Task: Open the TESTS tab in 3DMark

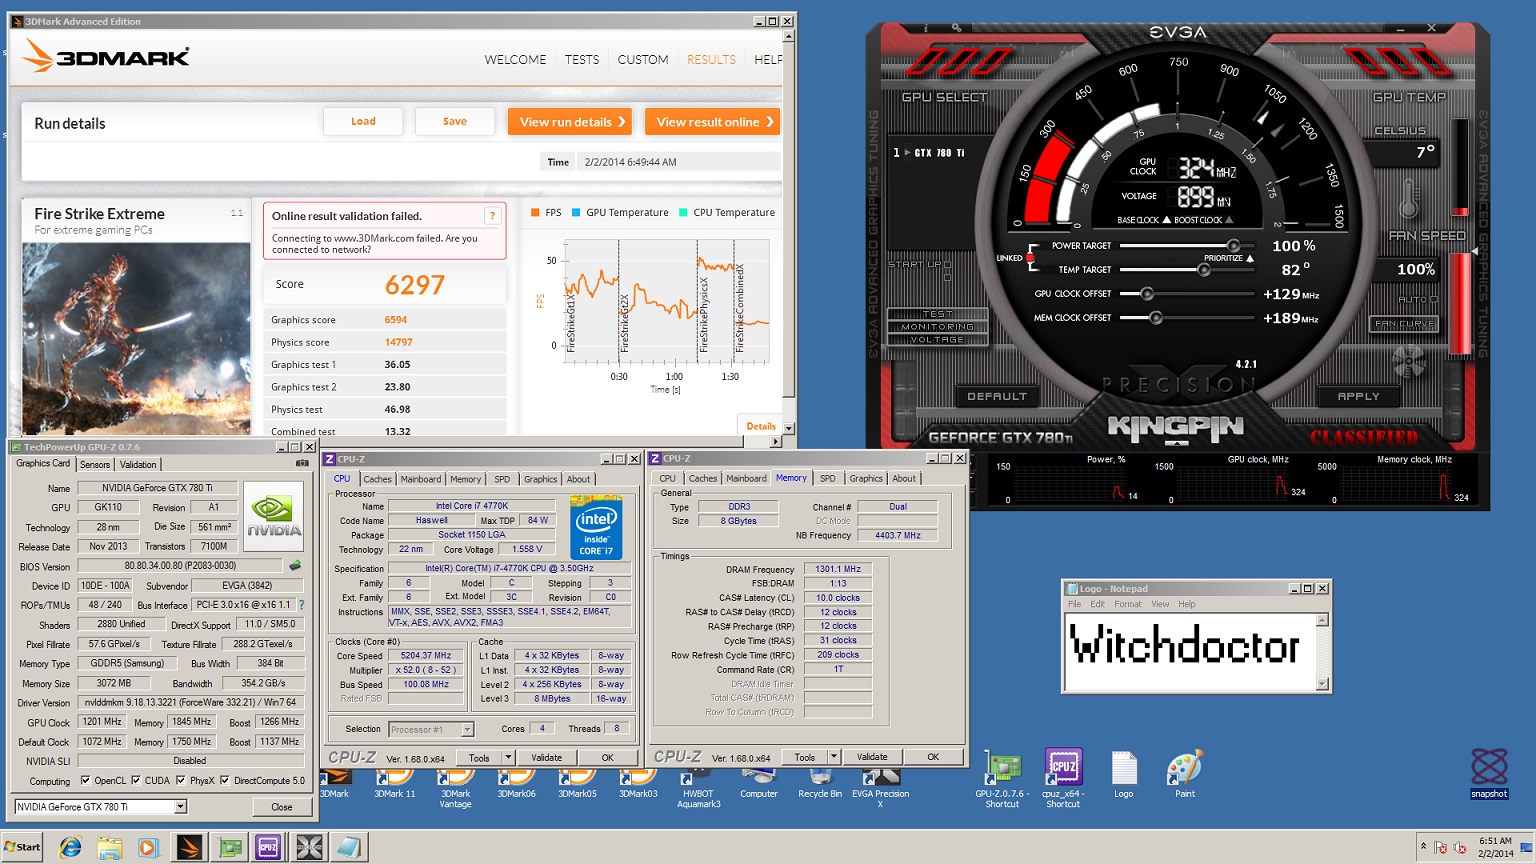Action: pos(581,60)
